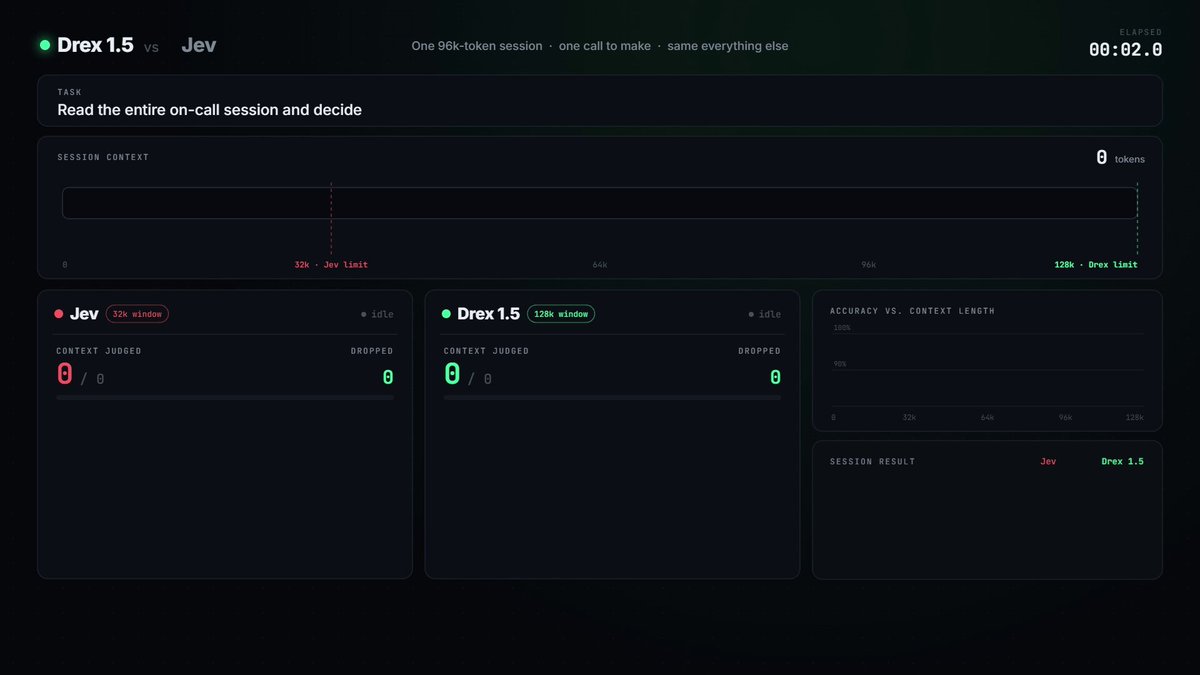Image resolution: width=1200 pixels, height=675 pixels.
Task: Select the Session Context progress bar
Action: click(x=600, y=203)
